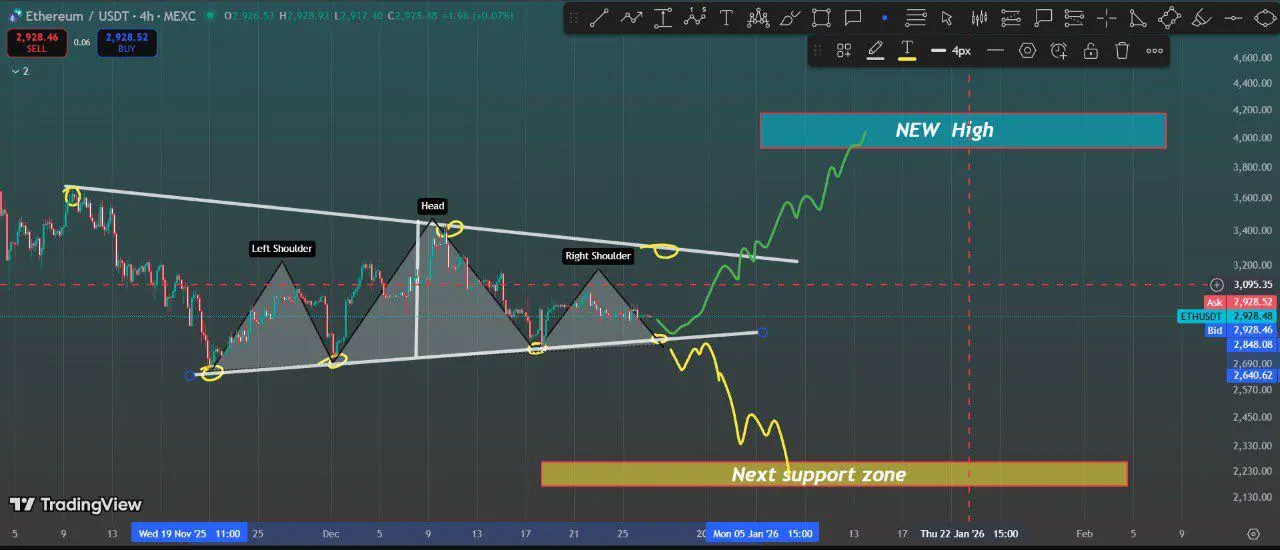Viewport: 1280px width, 550px height.
Task: Select the Head and Shoulders pattern tool
Action: click(x=758, y=18)
